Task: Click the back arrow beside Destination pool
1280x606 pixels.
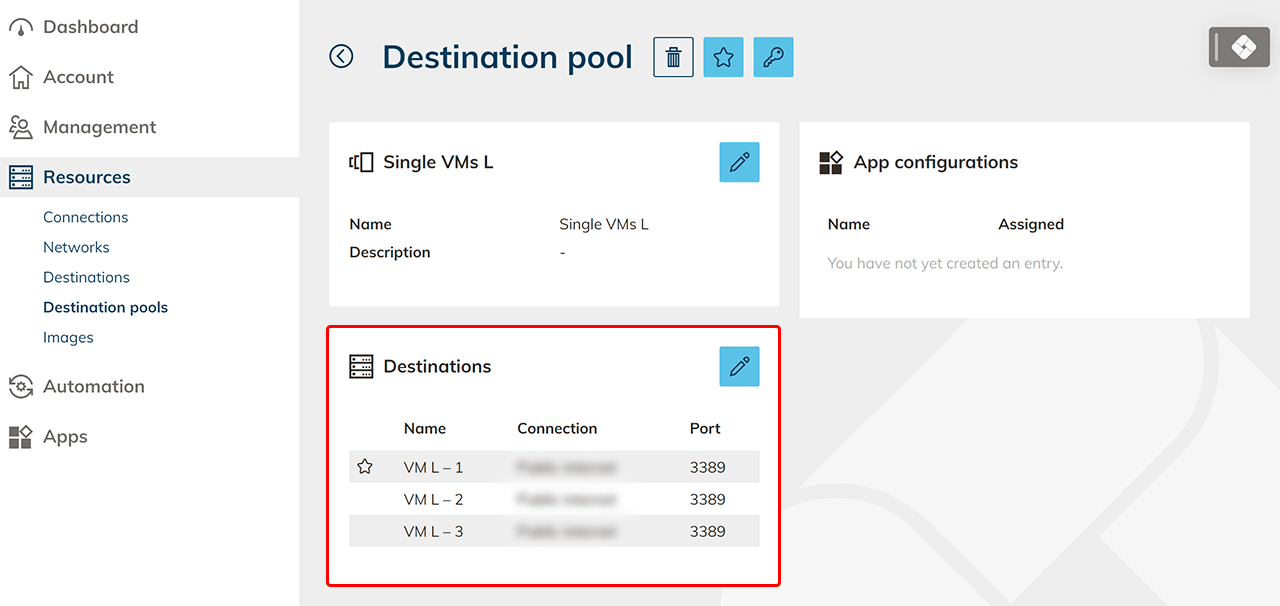Action: click(341, 57)
